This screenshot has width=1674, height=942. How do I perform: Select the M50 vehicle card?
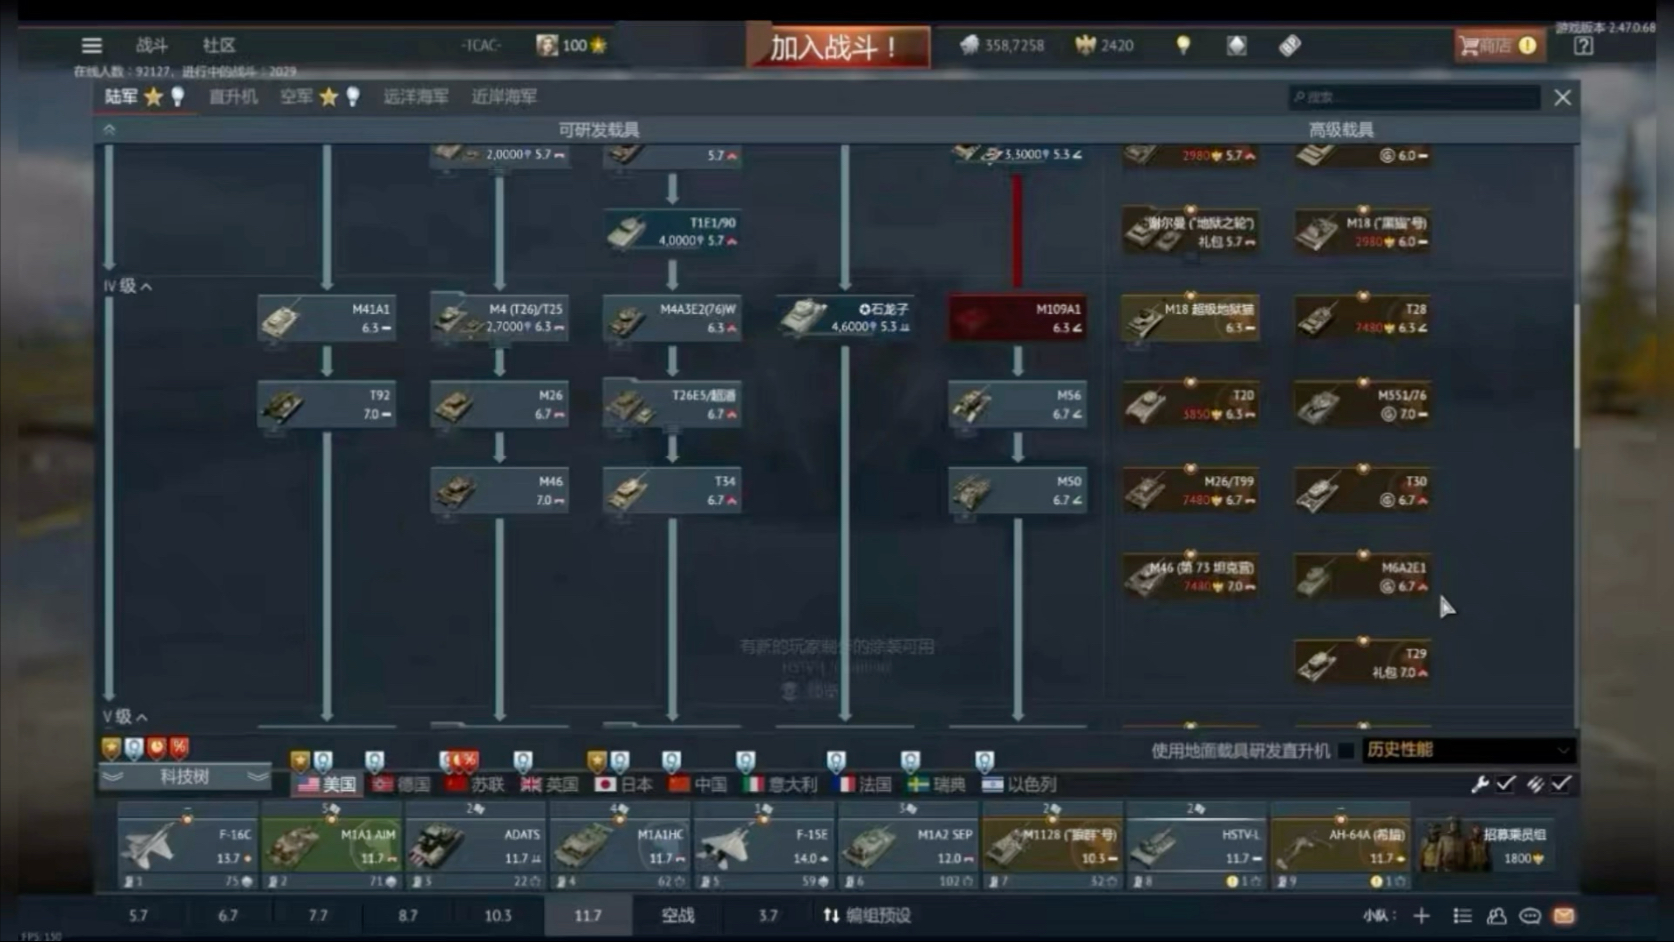click(x=1018, y=490)
